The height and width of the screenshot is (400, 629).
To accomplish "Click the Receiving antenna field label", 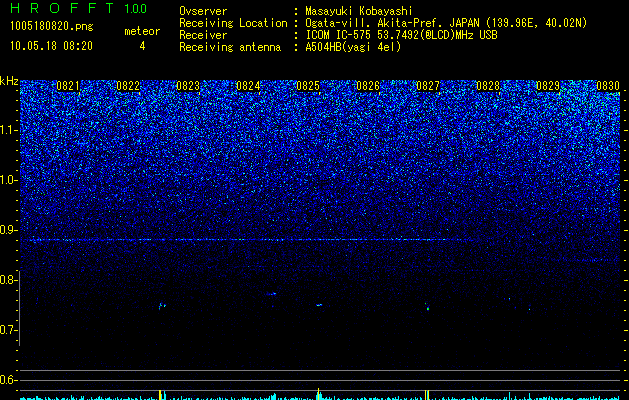I will click(x=230, y=47).
